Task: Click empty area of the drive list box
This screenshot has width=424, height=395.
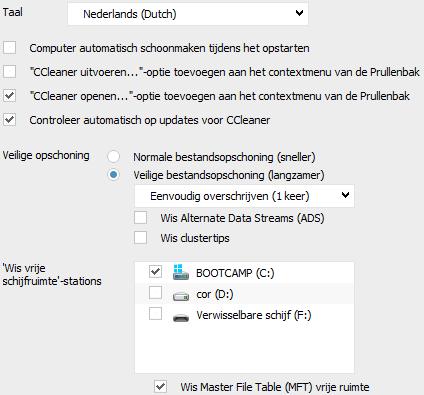Action: click(244, 348)
